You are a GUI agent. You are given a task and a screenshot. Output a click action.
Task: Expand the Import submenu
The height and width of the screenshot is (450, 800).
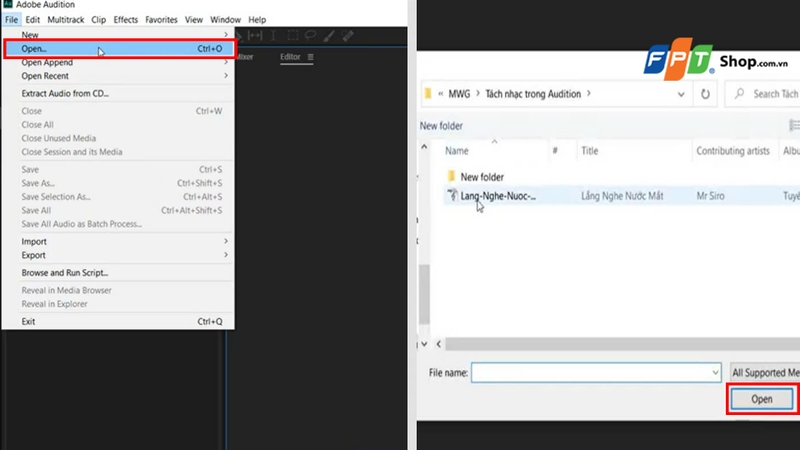coord(118,241)
